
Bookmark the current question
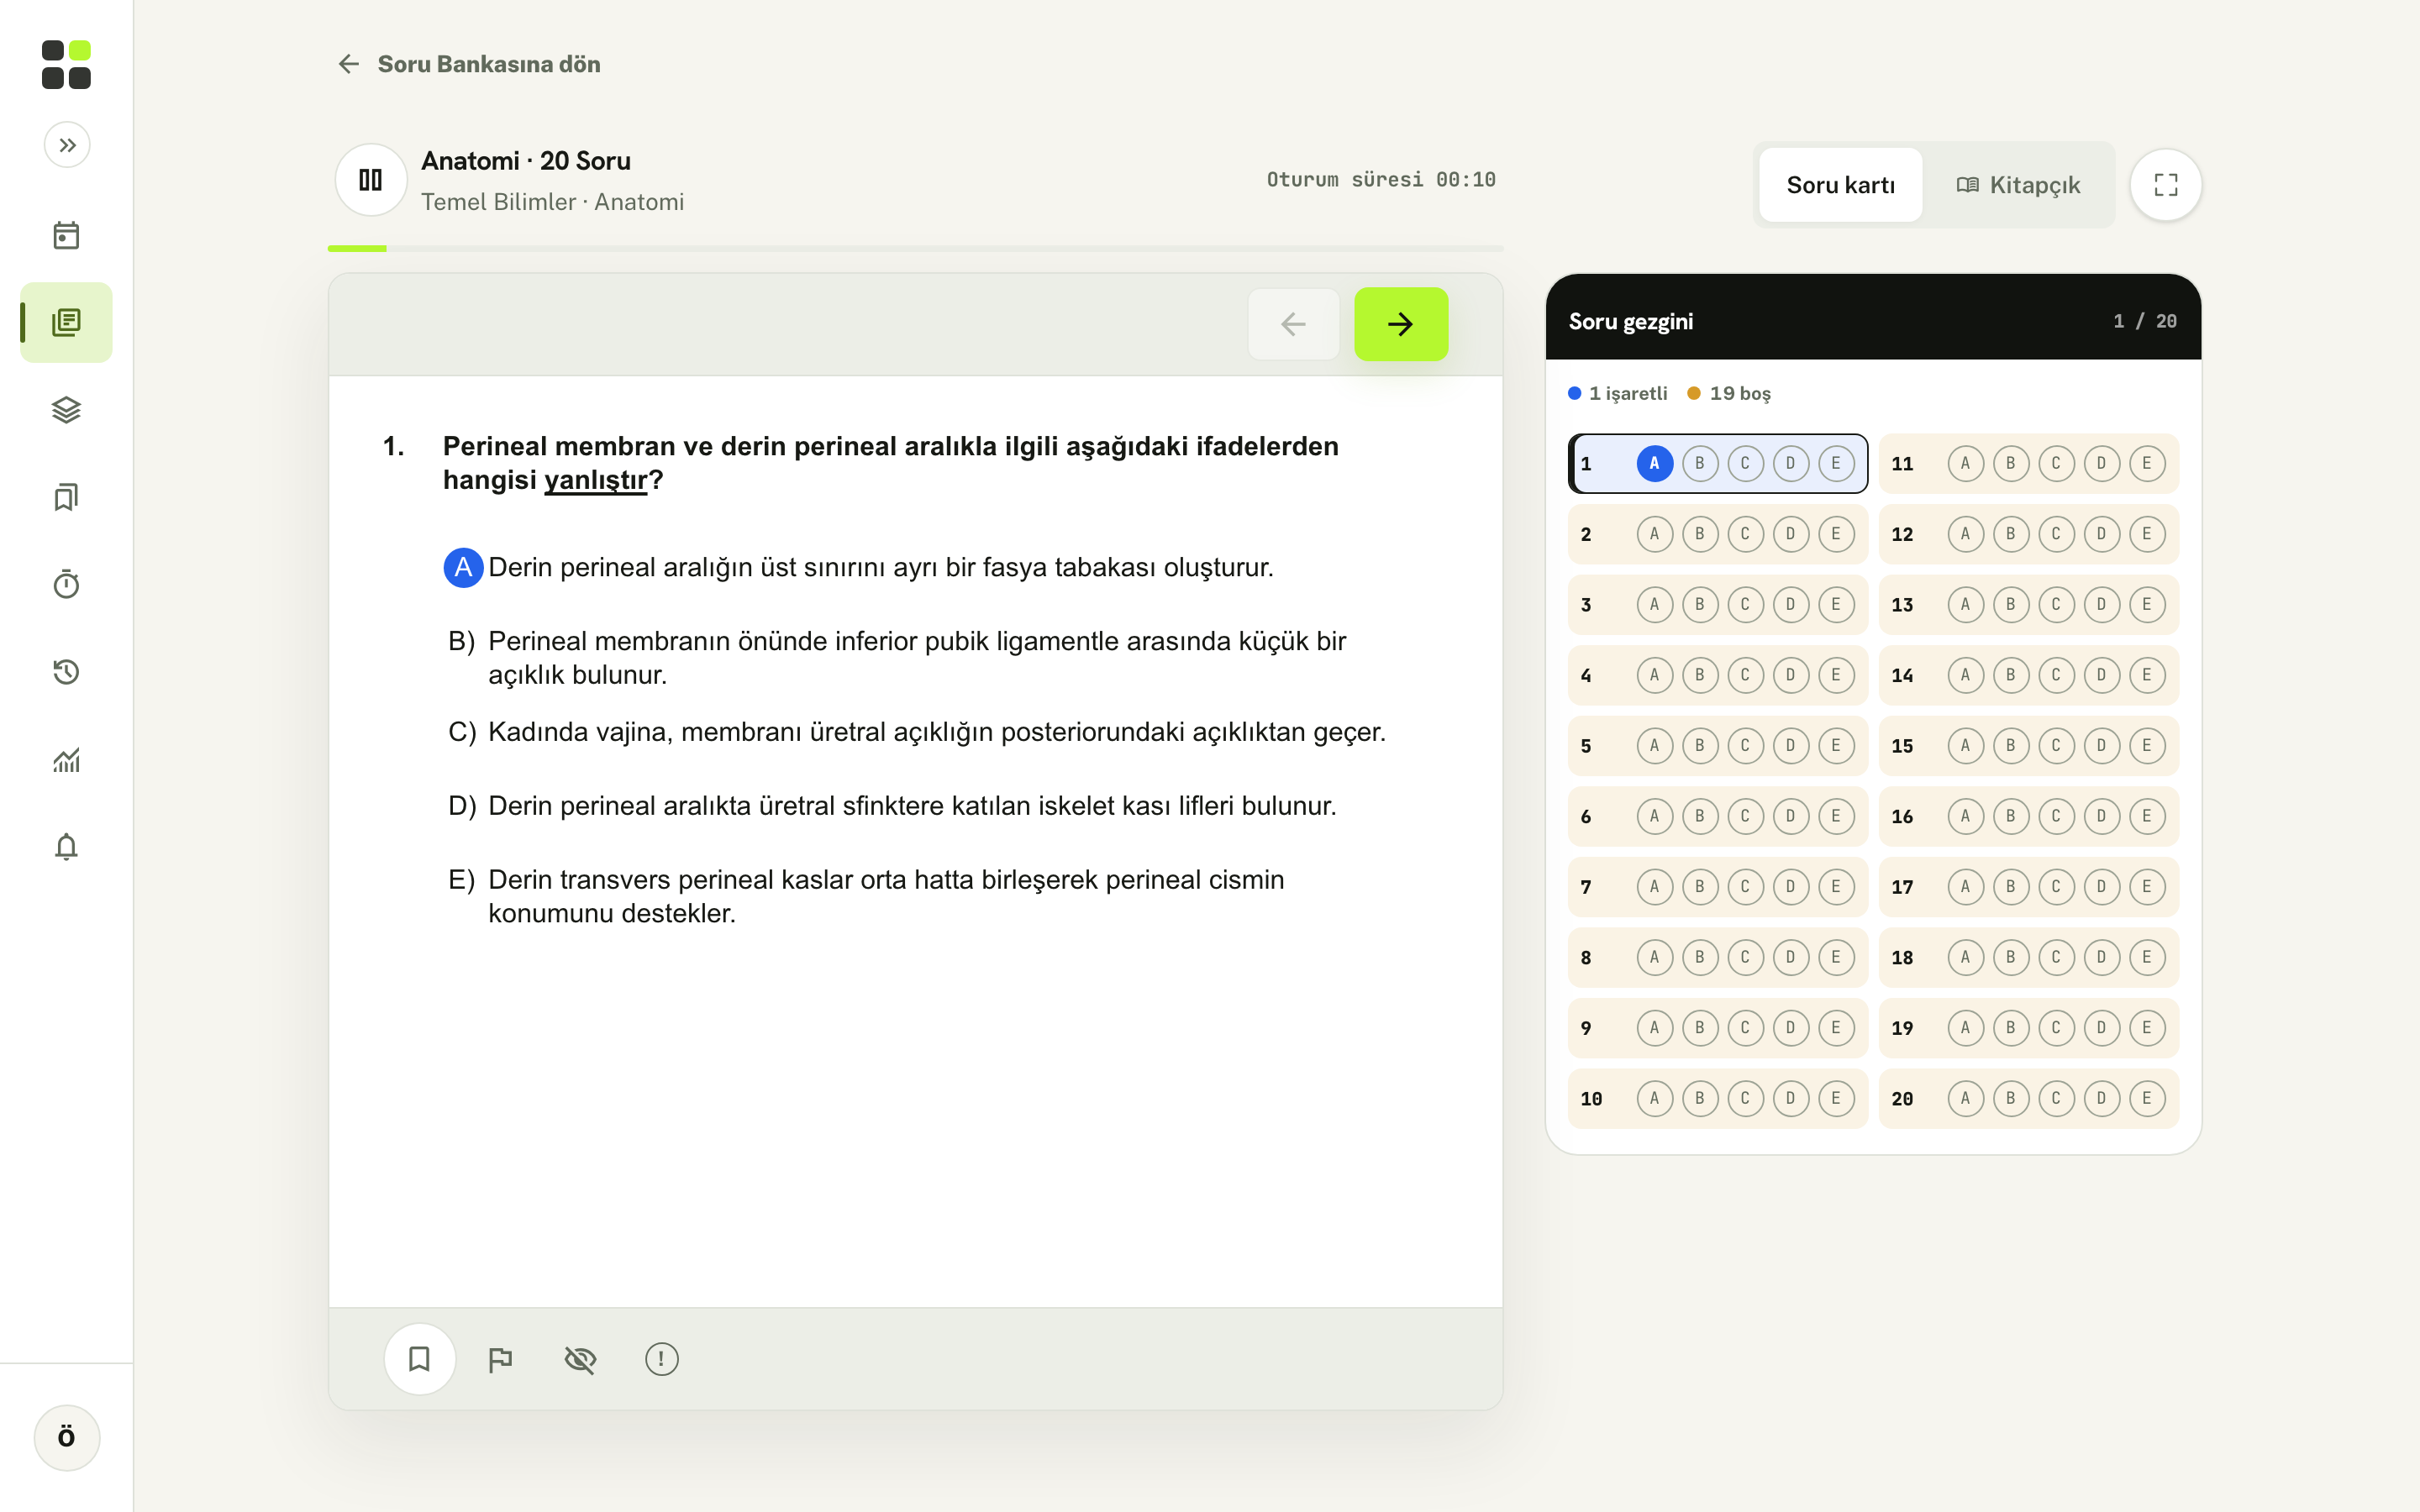420,1359
